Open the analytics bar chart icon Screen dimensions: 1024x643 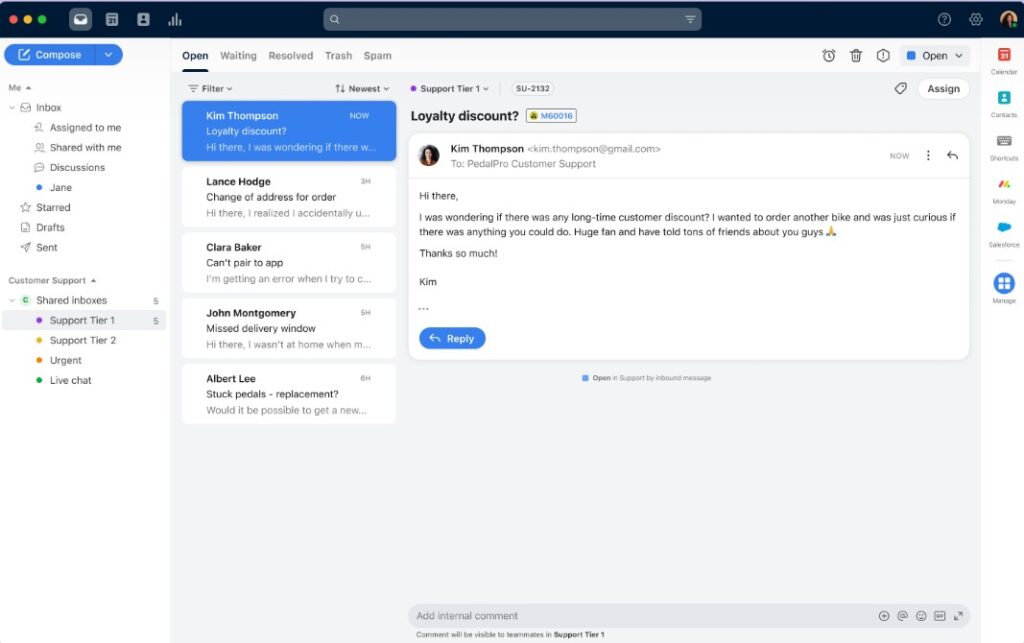pyautogui.click(x=175, y=19)
